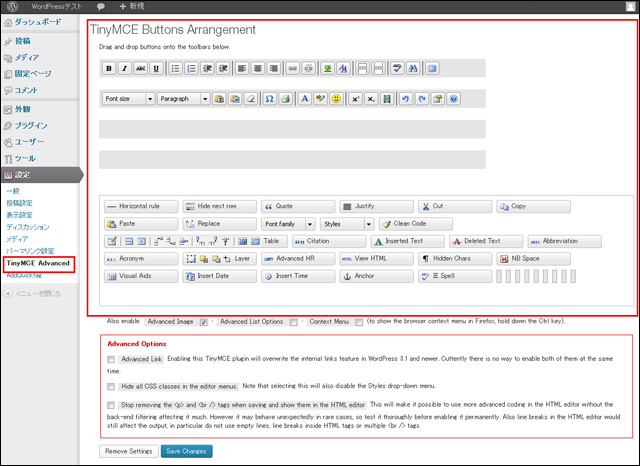This screenshot has height=466, width=640.
Task: Click the Save Changes button
Action: 187,452
